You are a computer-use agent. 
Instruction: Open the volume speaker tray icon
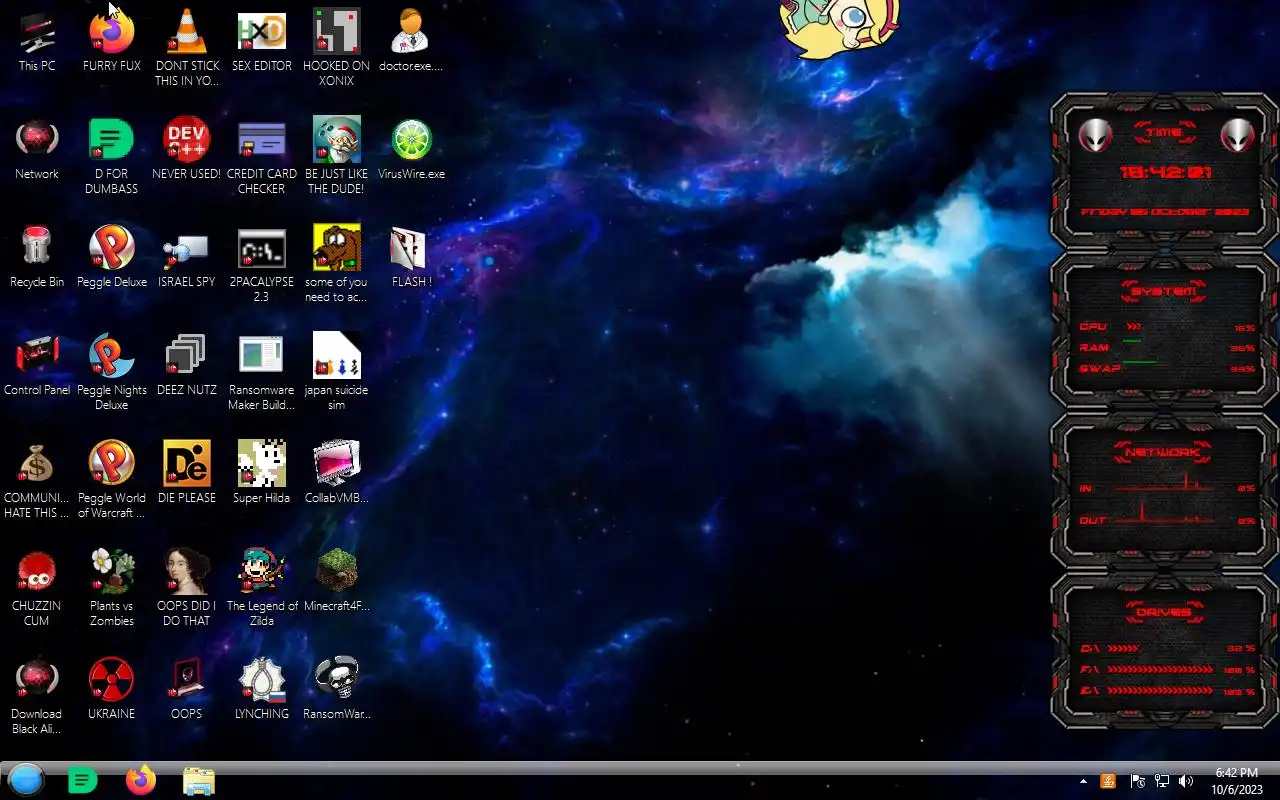point(1186,781)
